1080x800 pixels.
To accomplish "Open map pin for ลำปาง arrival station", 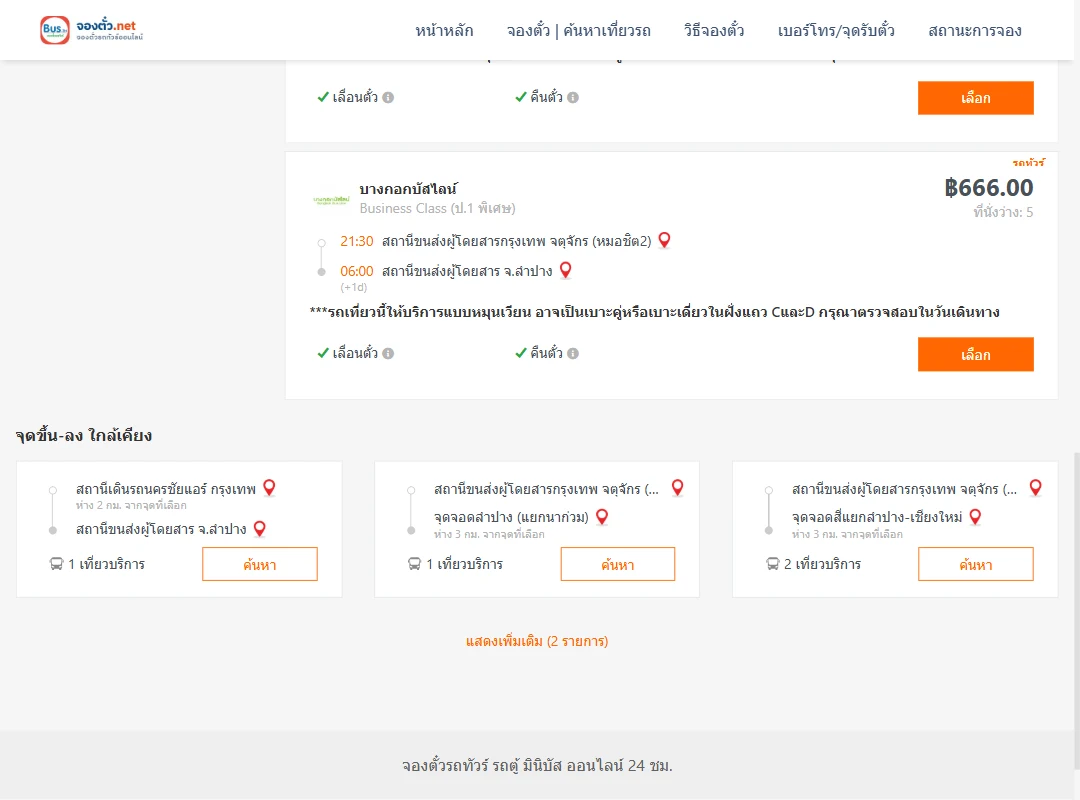I will click(565, 270).
